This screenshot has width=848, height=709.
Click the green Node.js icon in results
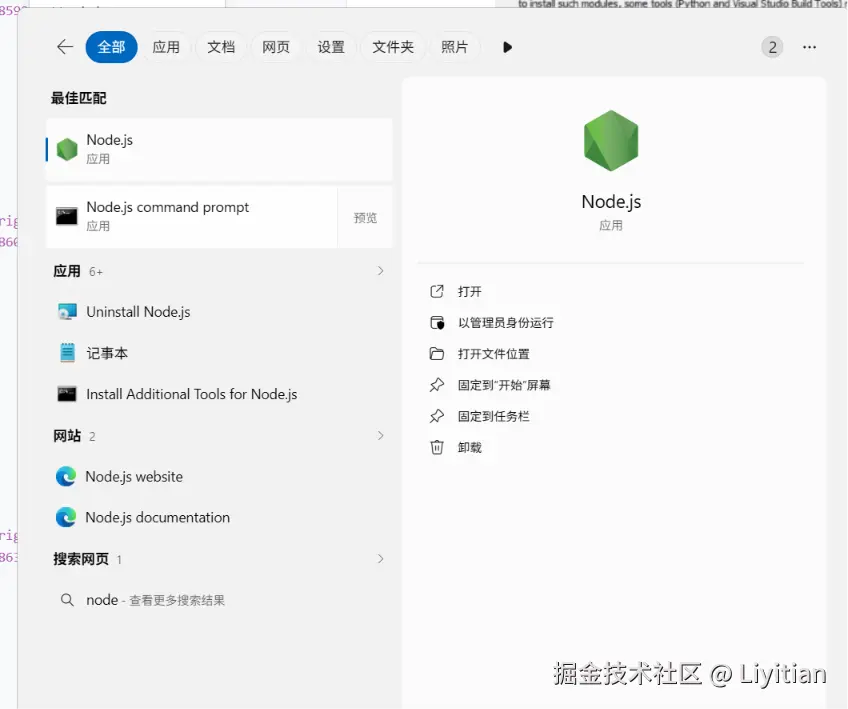67,149
